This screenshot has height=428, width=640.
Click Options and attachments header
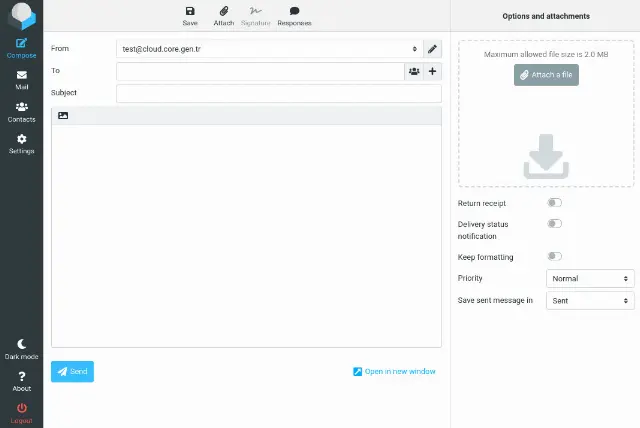click(x=546, y=16)
